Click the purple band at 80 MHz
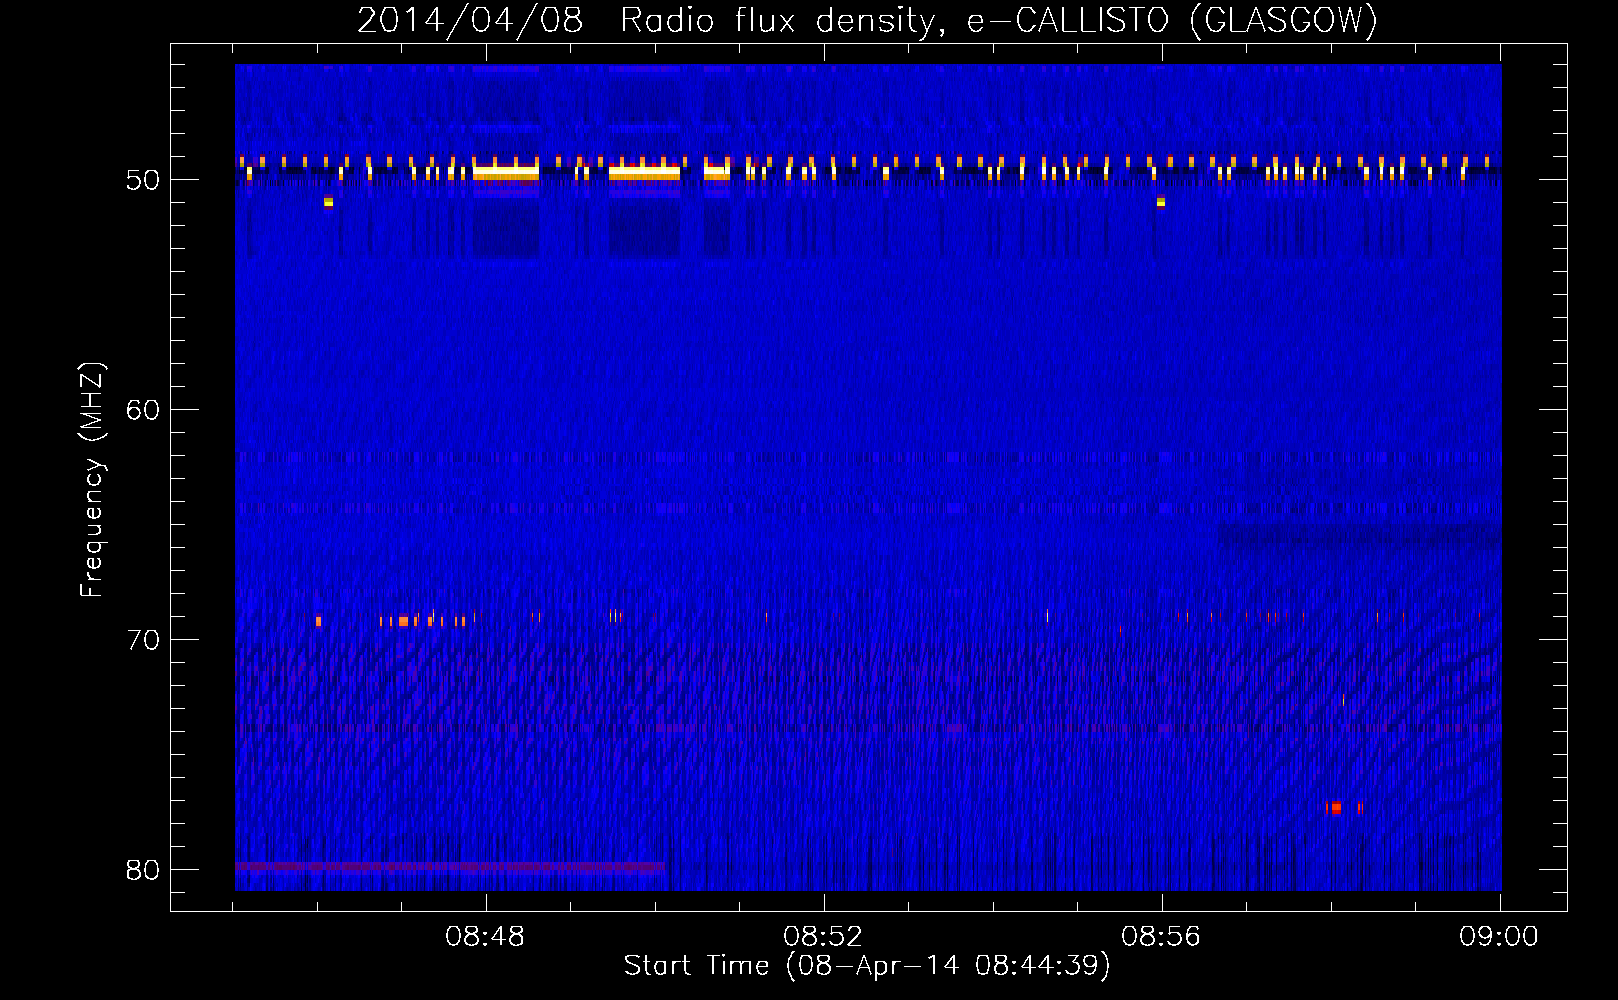The height and width of the screenshot is (1000, 1618). (450, 866)
